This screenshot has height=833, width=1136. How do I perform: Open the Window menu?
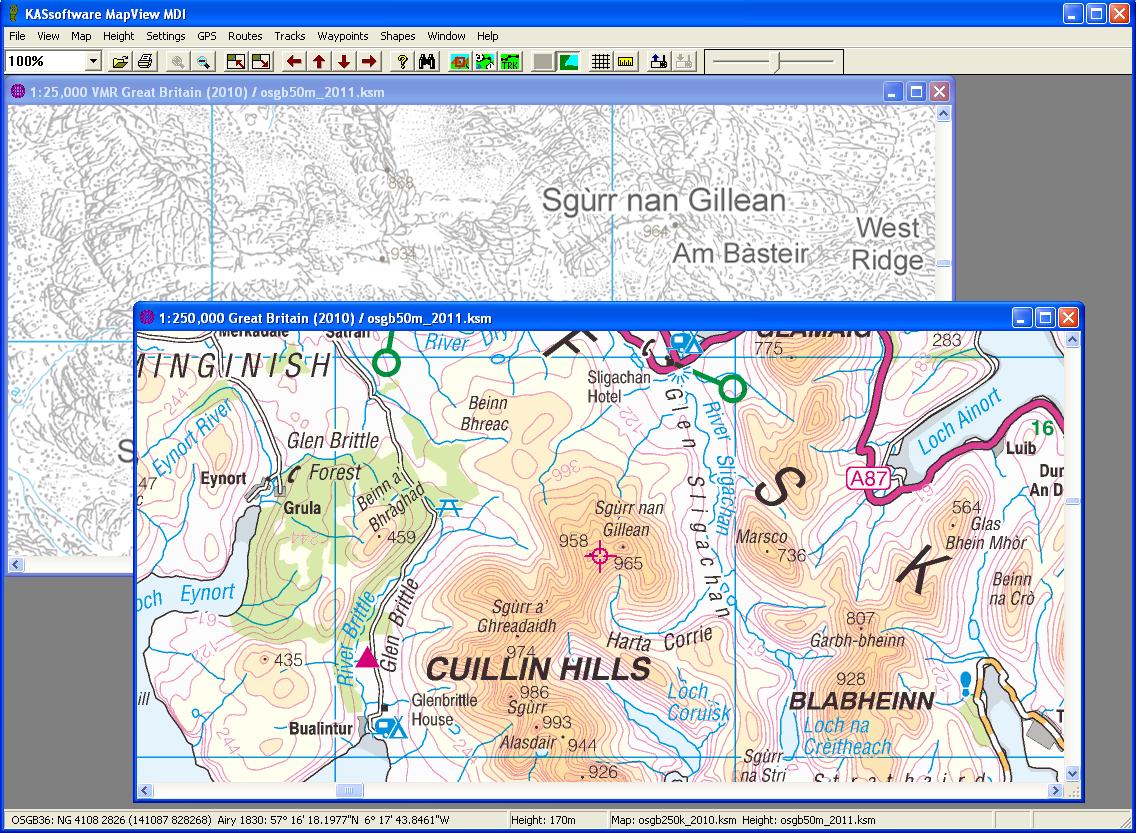point(446,35)
